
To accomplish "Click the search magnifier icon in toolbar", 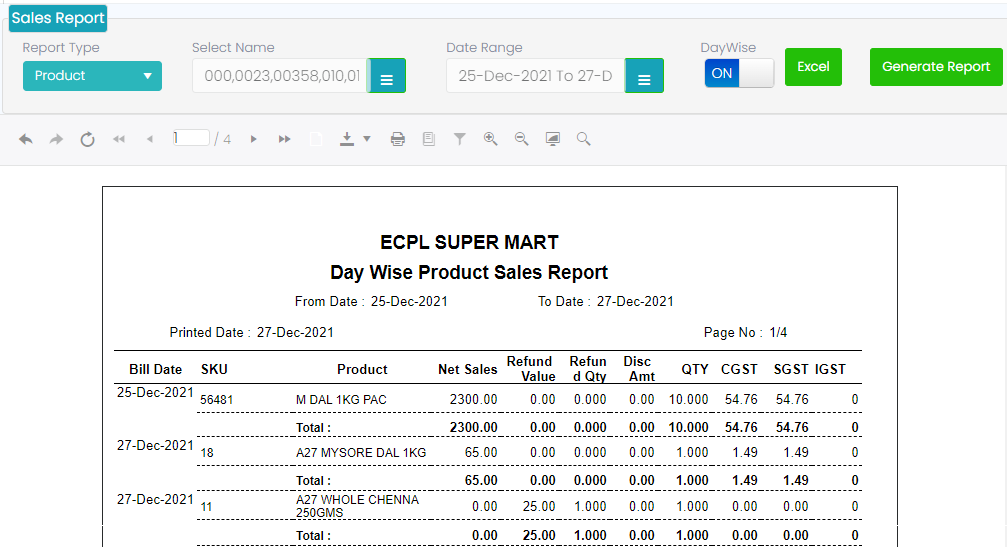I will [584, 140].
